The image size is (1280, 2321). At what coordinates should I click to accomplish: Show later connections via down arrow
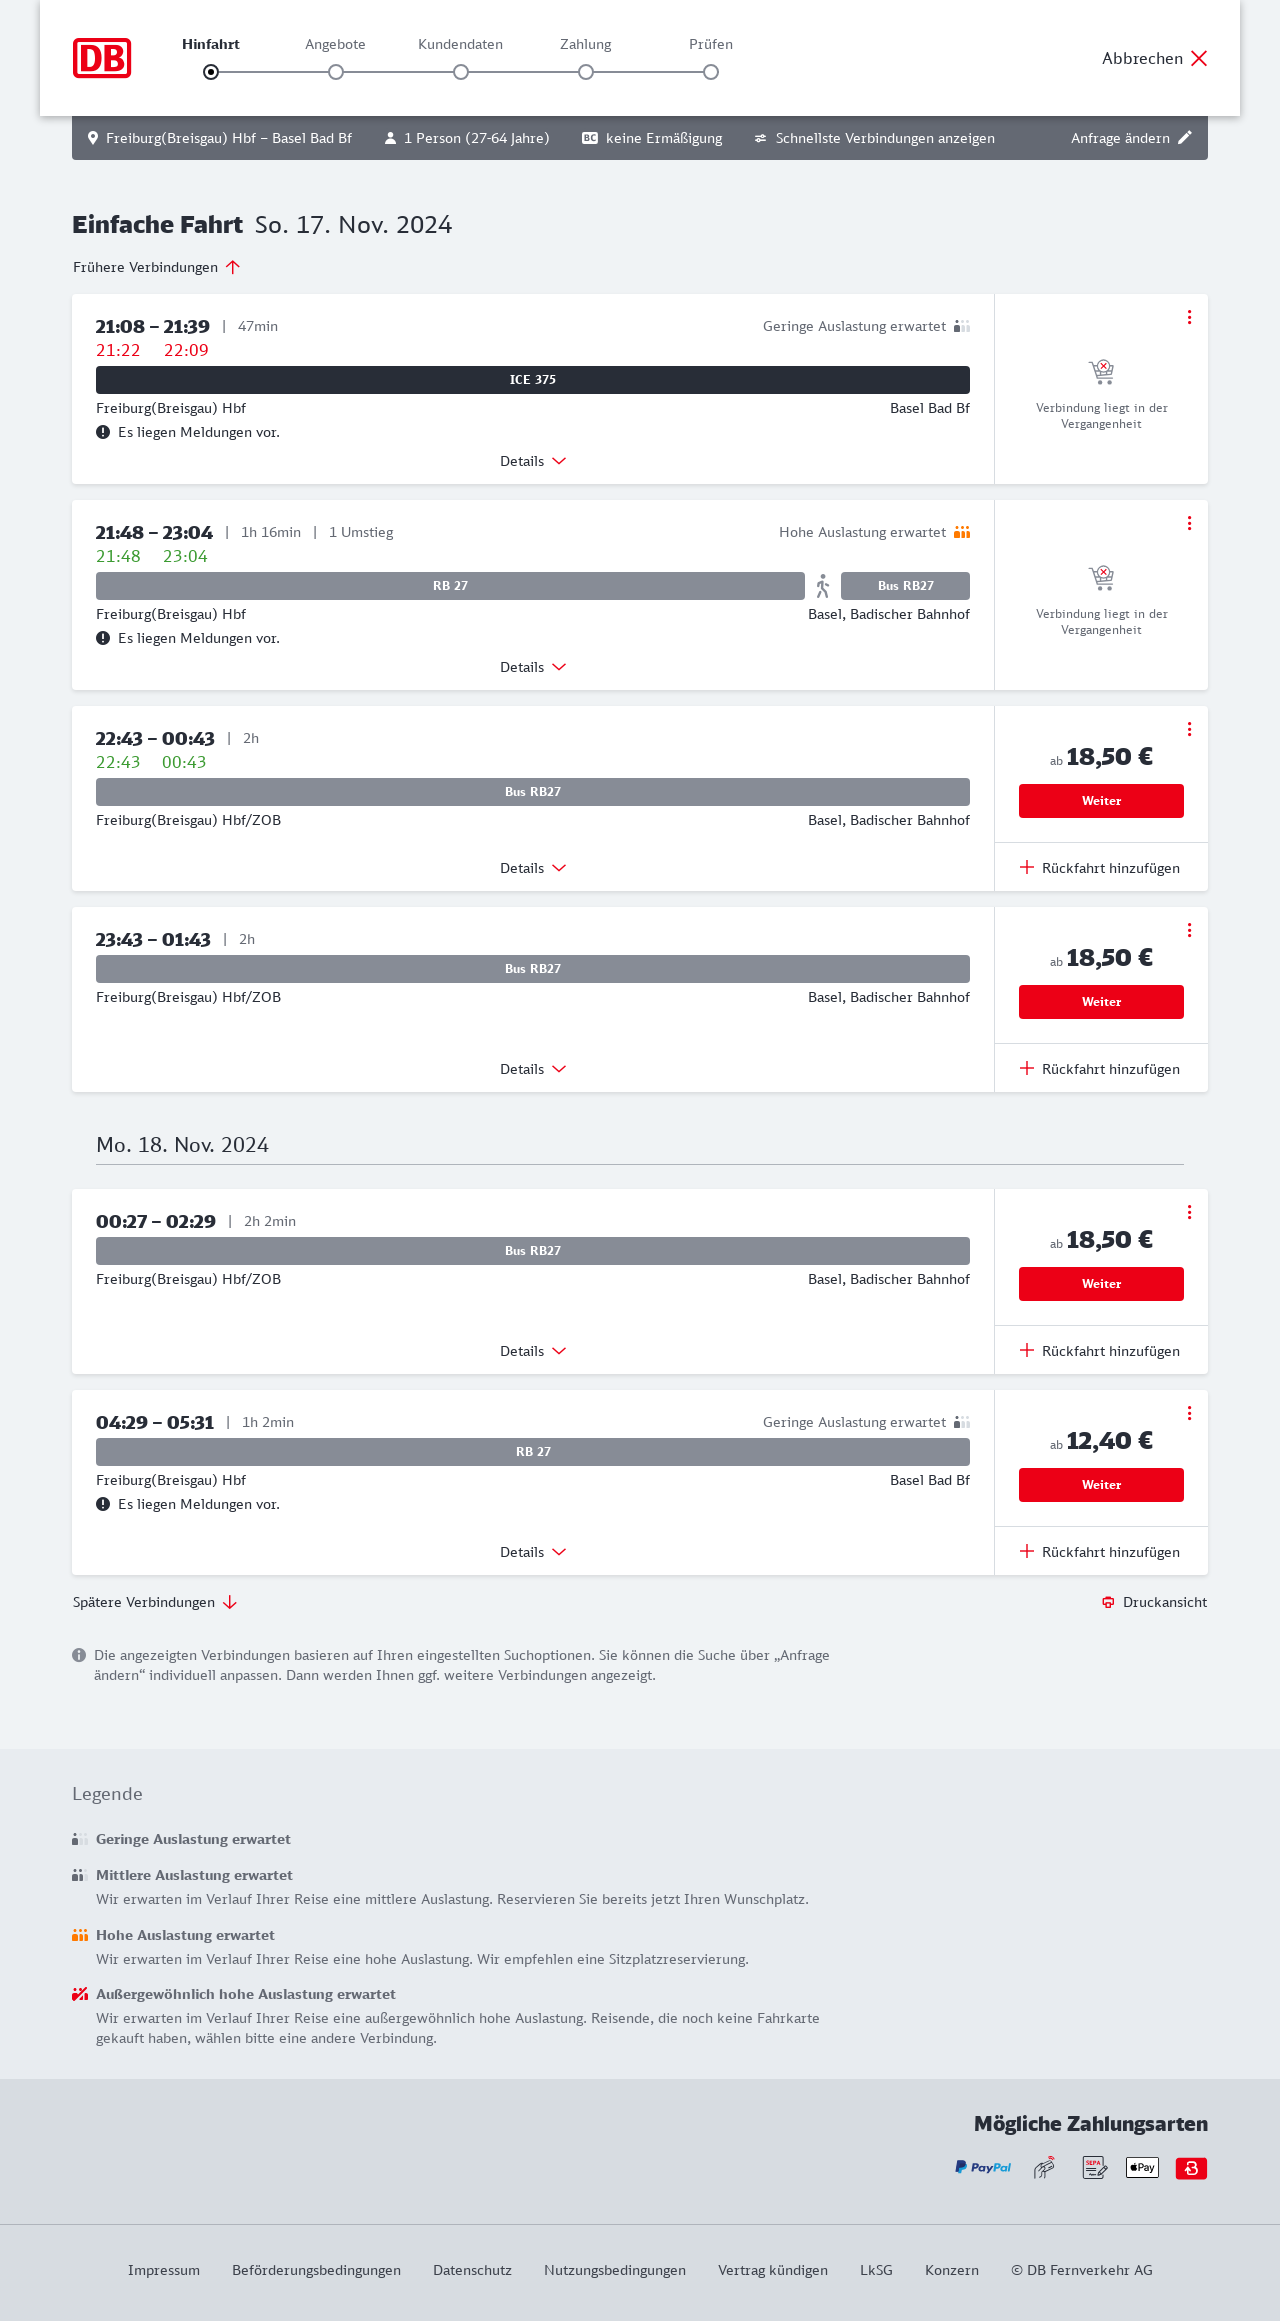(230, 1602)
